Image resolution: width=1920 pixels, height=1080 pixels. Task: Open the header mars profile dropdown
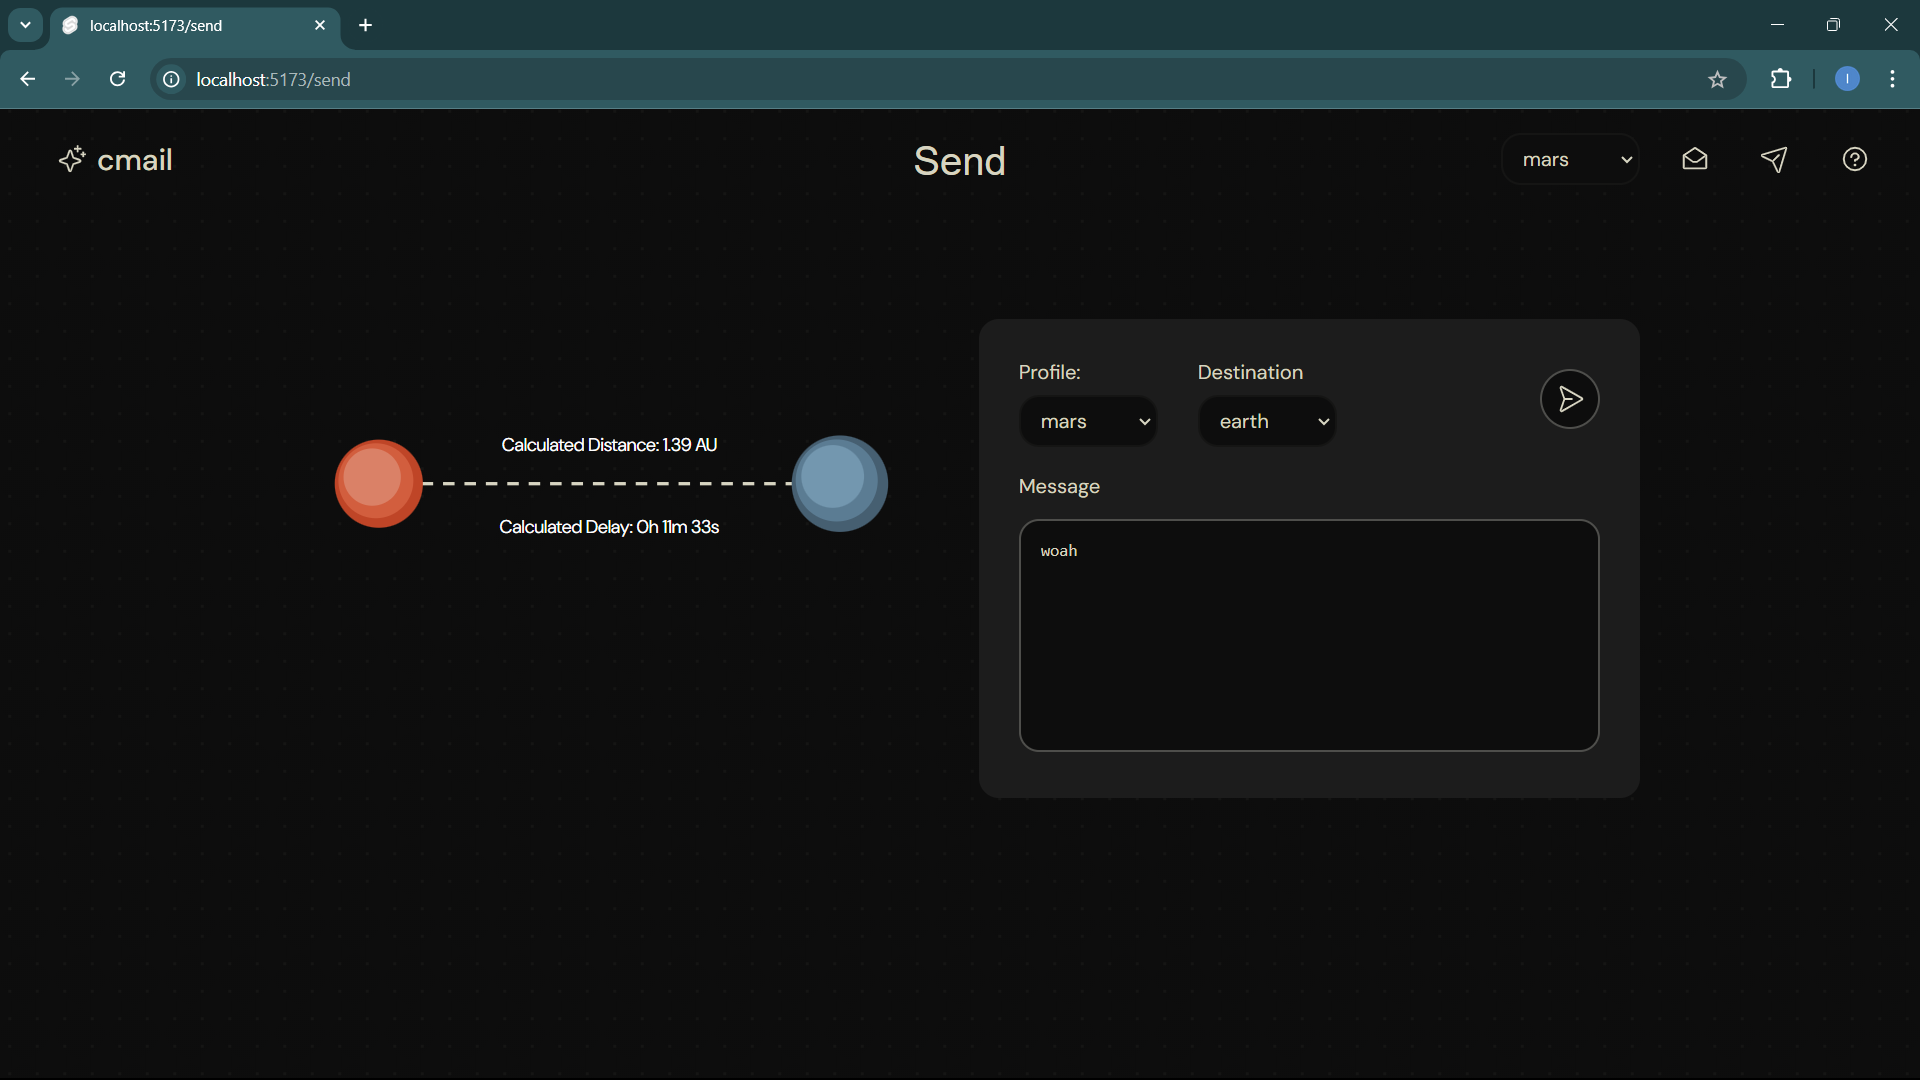pyautogui.click(x=1570, y=160)
